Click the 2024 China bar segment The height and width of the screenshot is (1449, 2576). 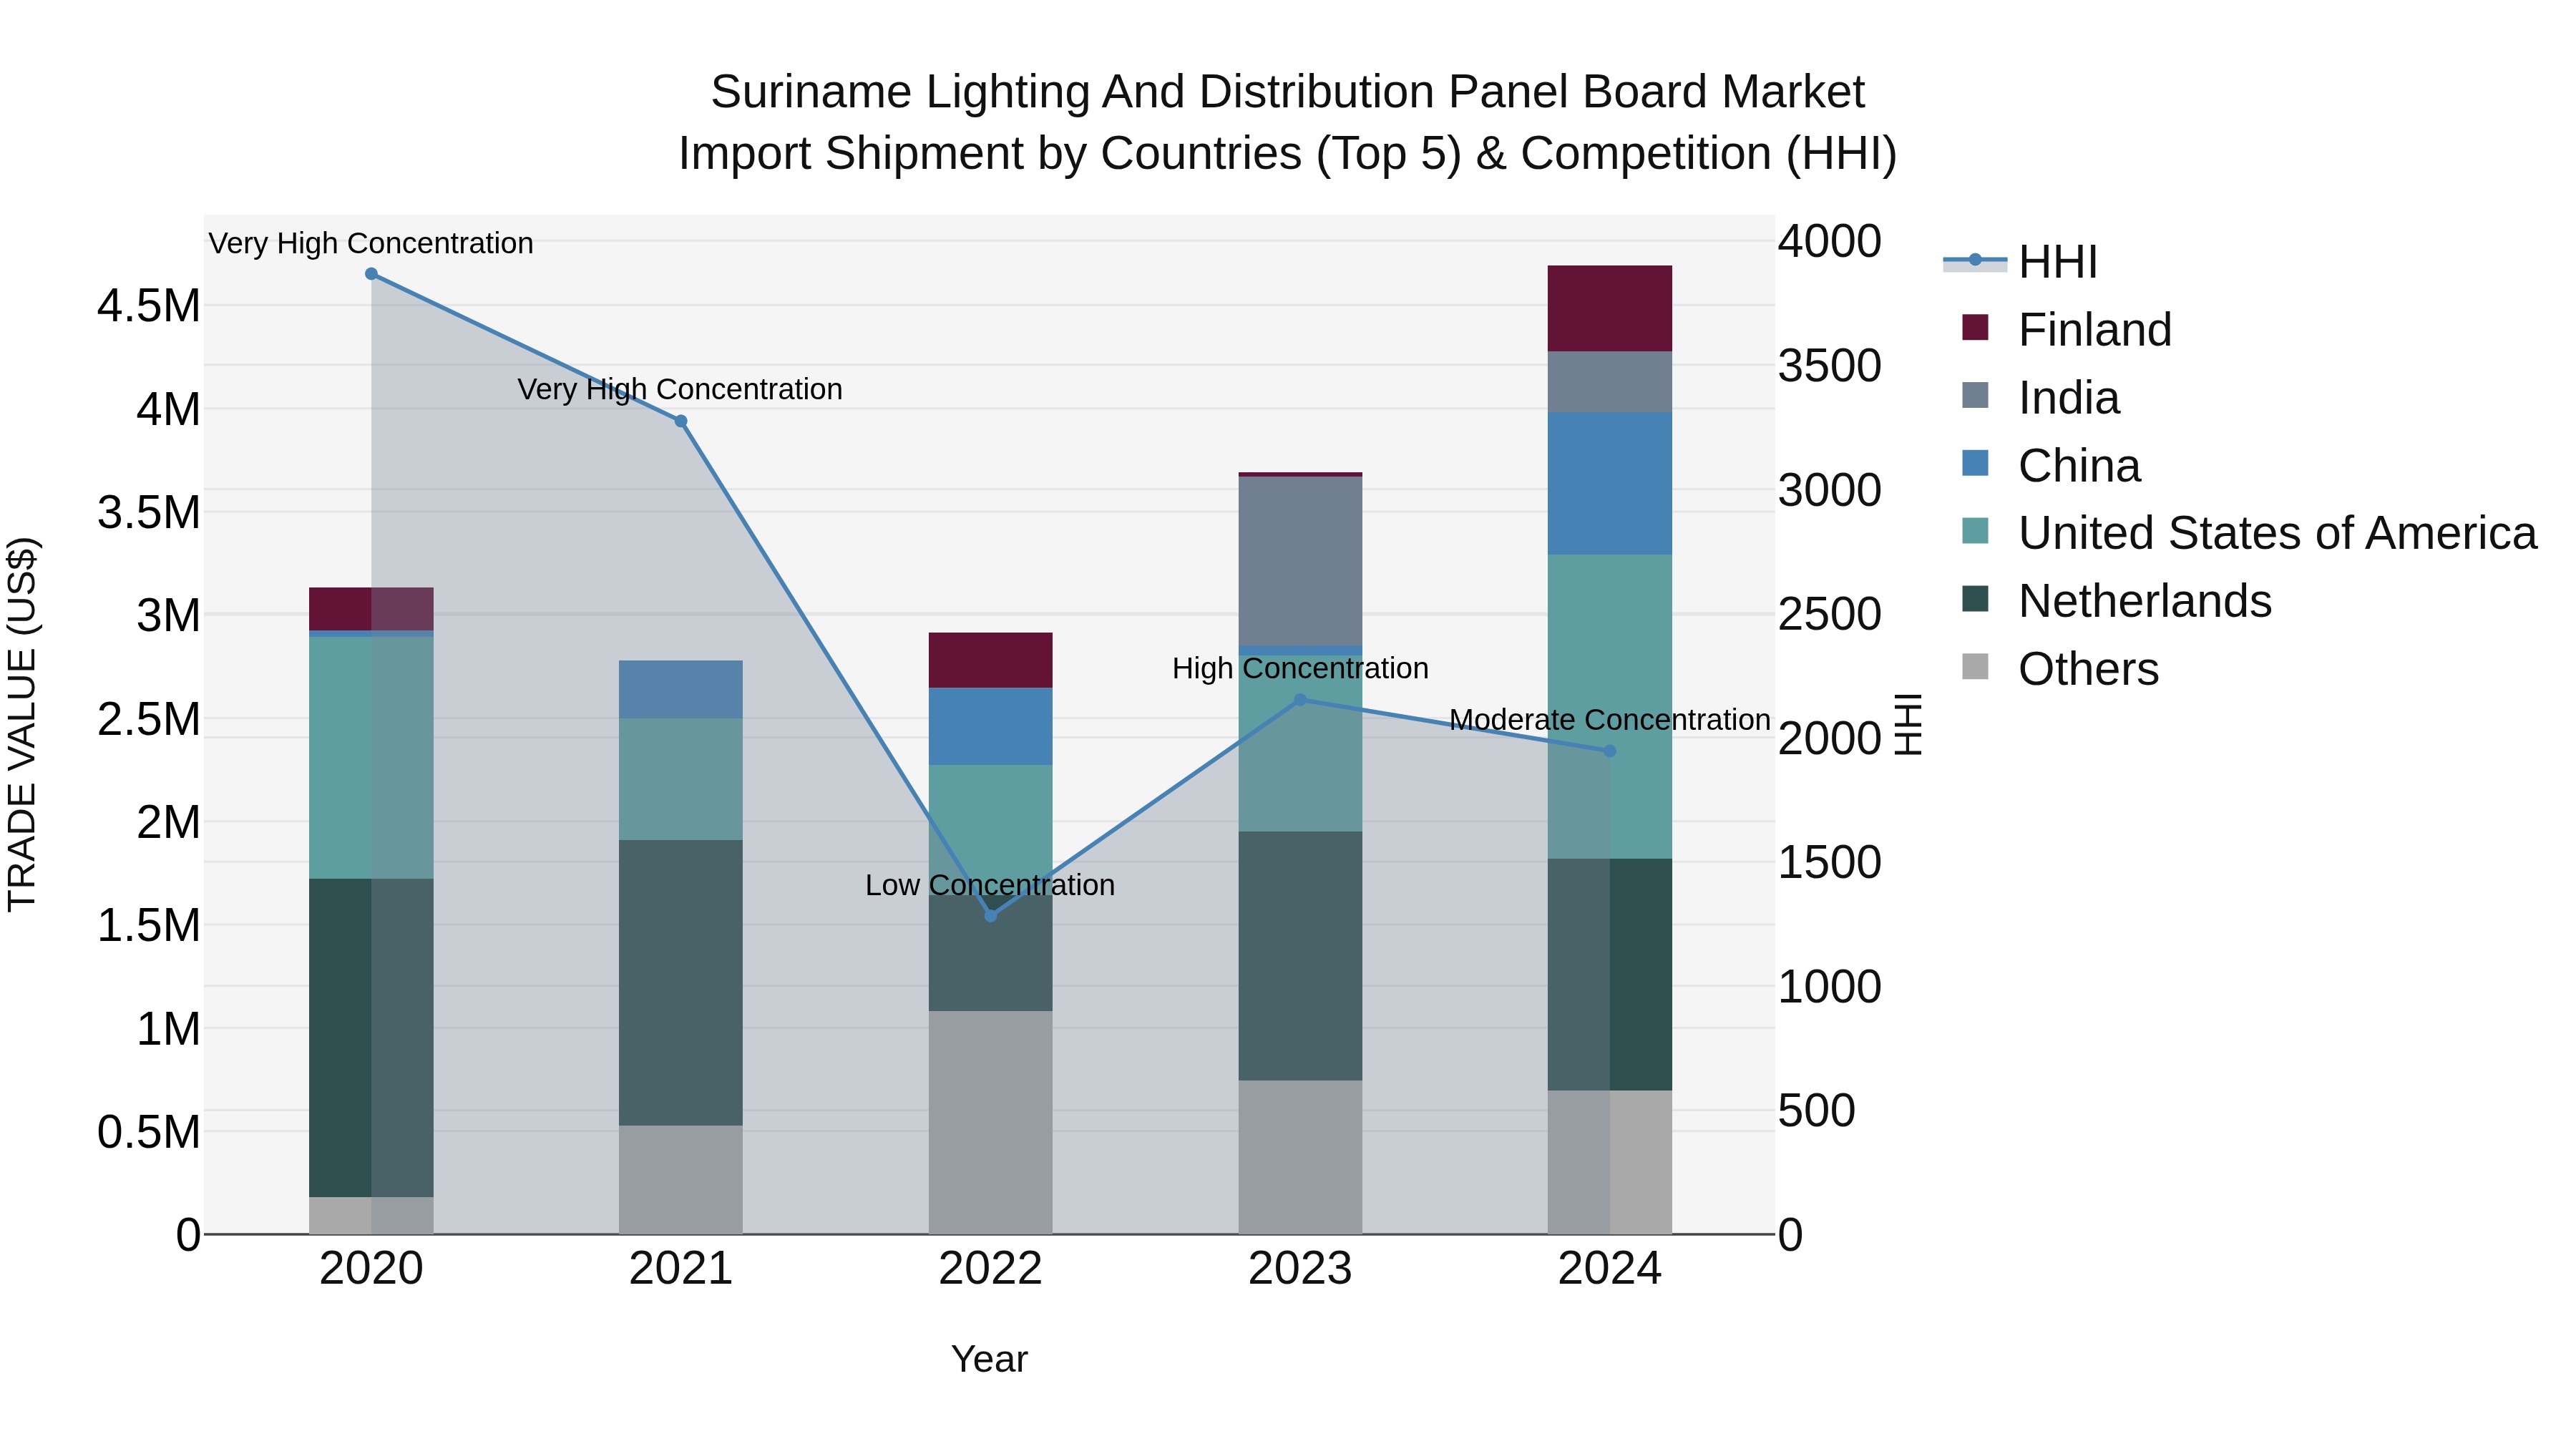(x=1610, y=483)
